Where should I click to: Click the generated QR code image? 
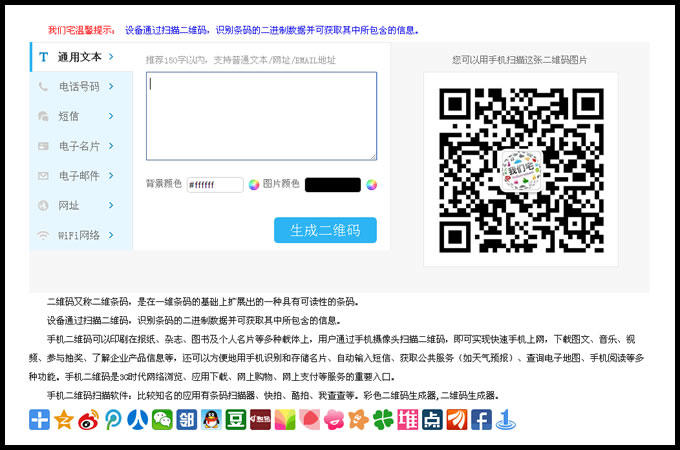click(x=521, y=170)
